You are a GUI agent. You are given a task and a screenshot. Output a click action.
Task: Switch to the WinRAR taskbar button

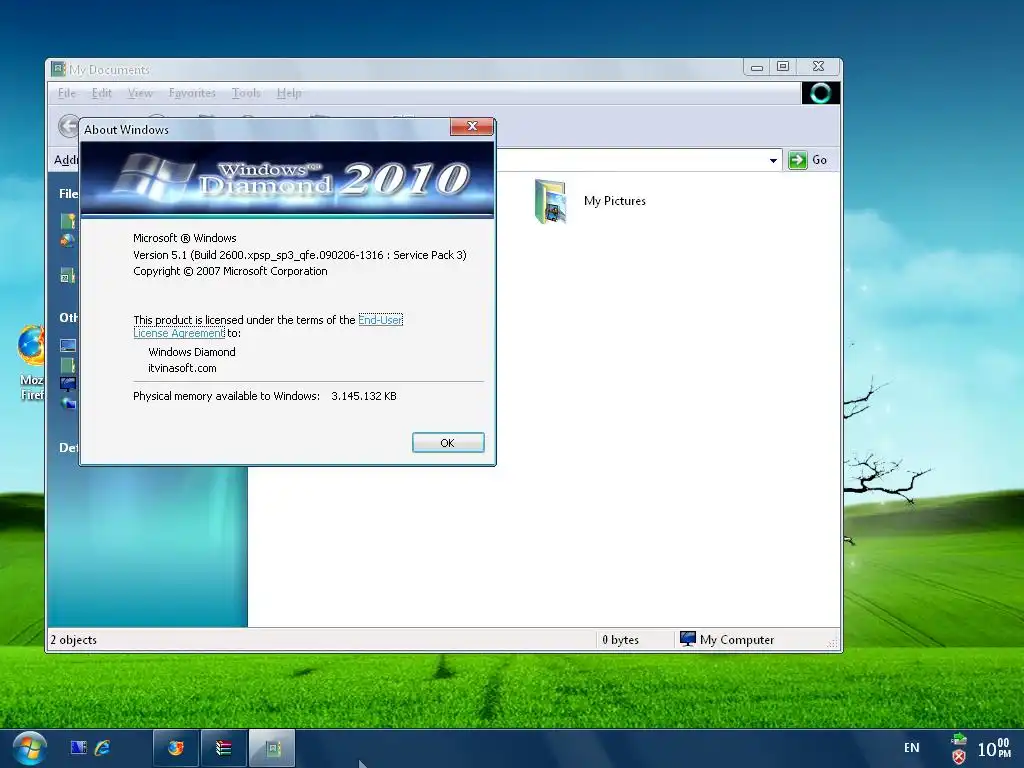tap(224, 748)
